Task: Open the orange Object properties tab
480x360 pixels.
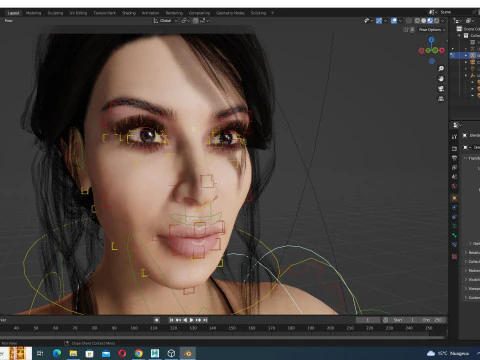Action: point(454,198)
